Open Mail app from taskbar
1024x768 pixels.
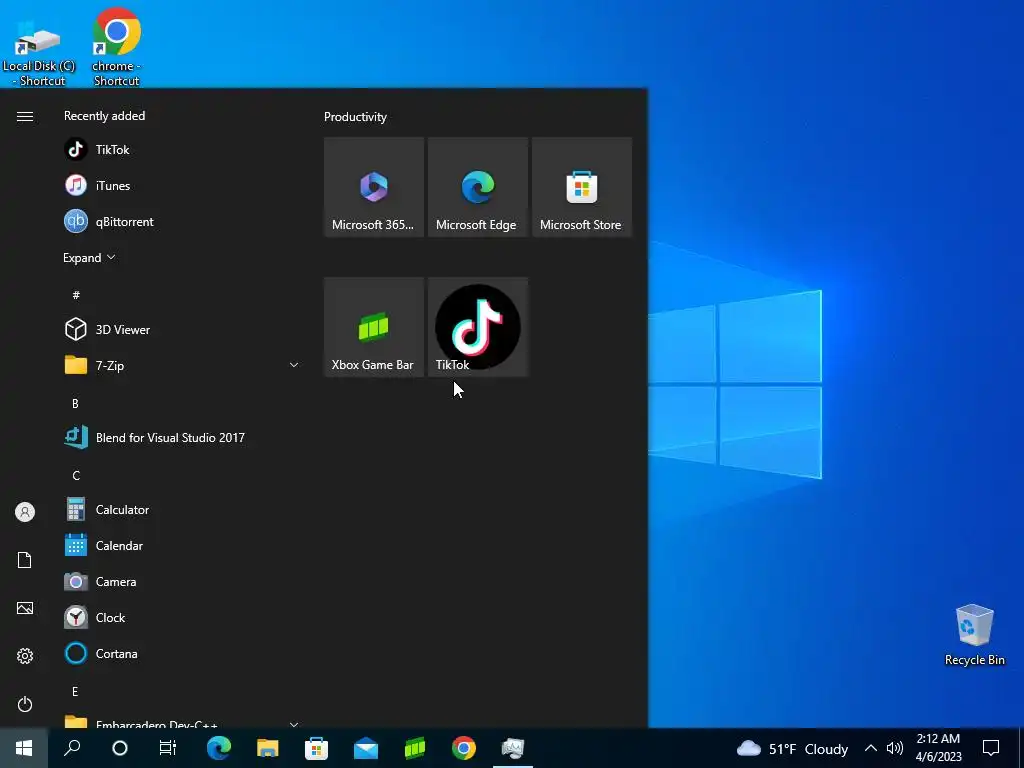[x=366, y=748]
